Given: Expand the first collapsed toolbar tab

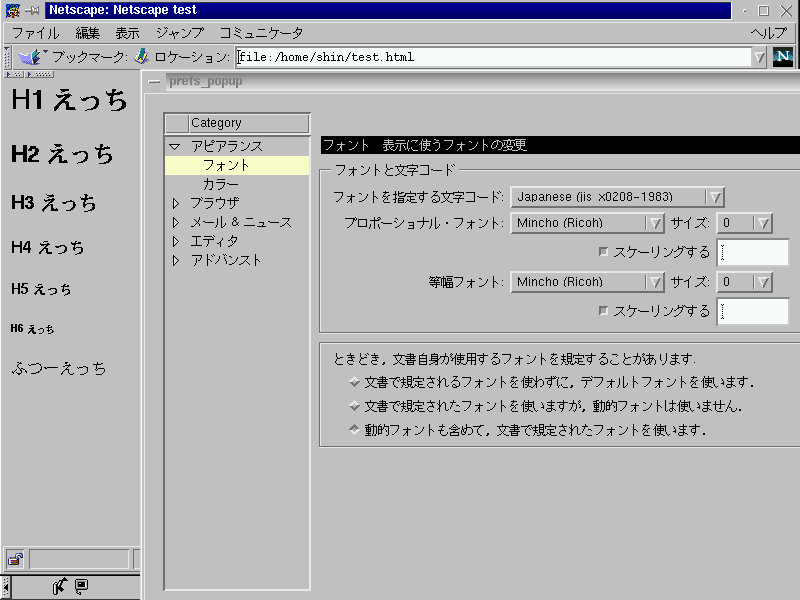Looking at the screenshot, I should (x=14, y=74).
